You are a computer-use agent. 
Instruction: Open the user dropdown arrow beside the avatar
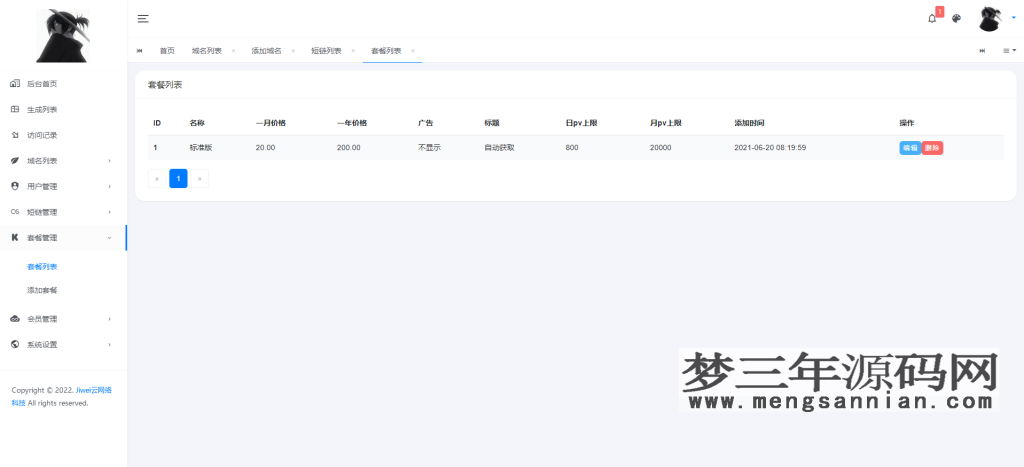point(1014,18)
